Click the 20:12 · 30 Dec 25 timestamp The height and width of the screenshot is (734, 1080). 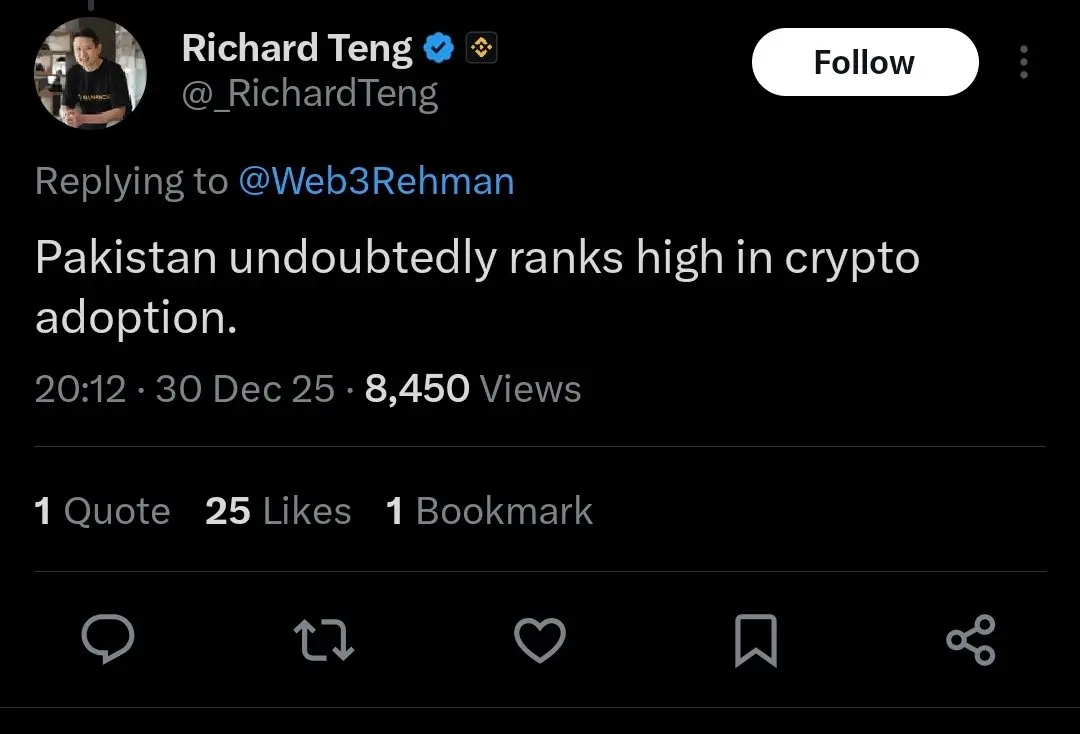[x=185, y=389]
